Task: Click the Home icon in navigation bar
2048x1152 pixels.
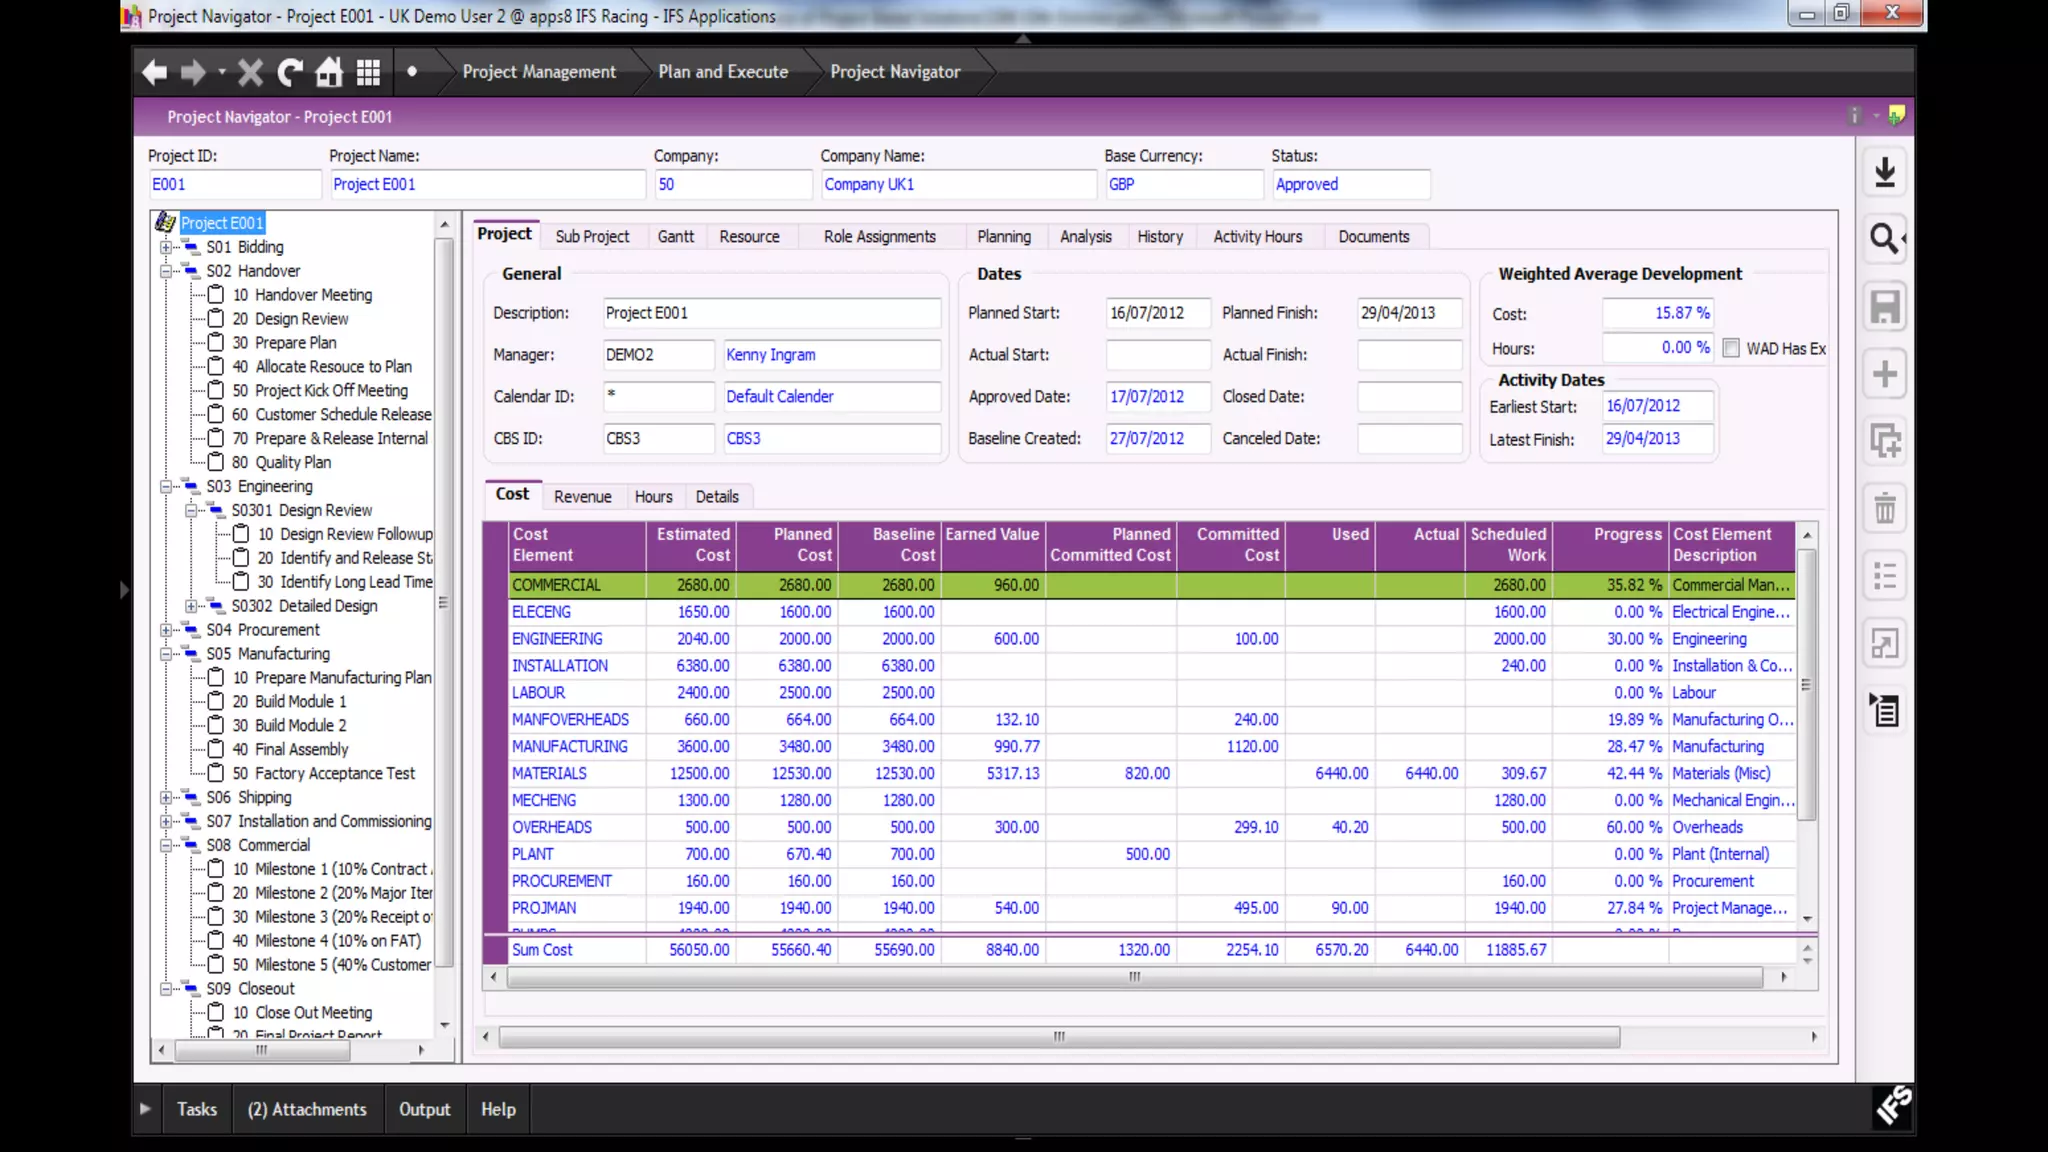Action: point(329,72)
